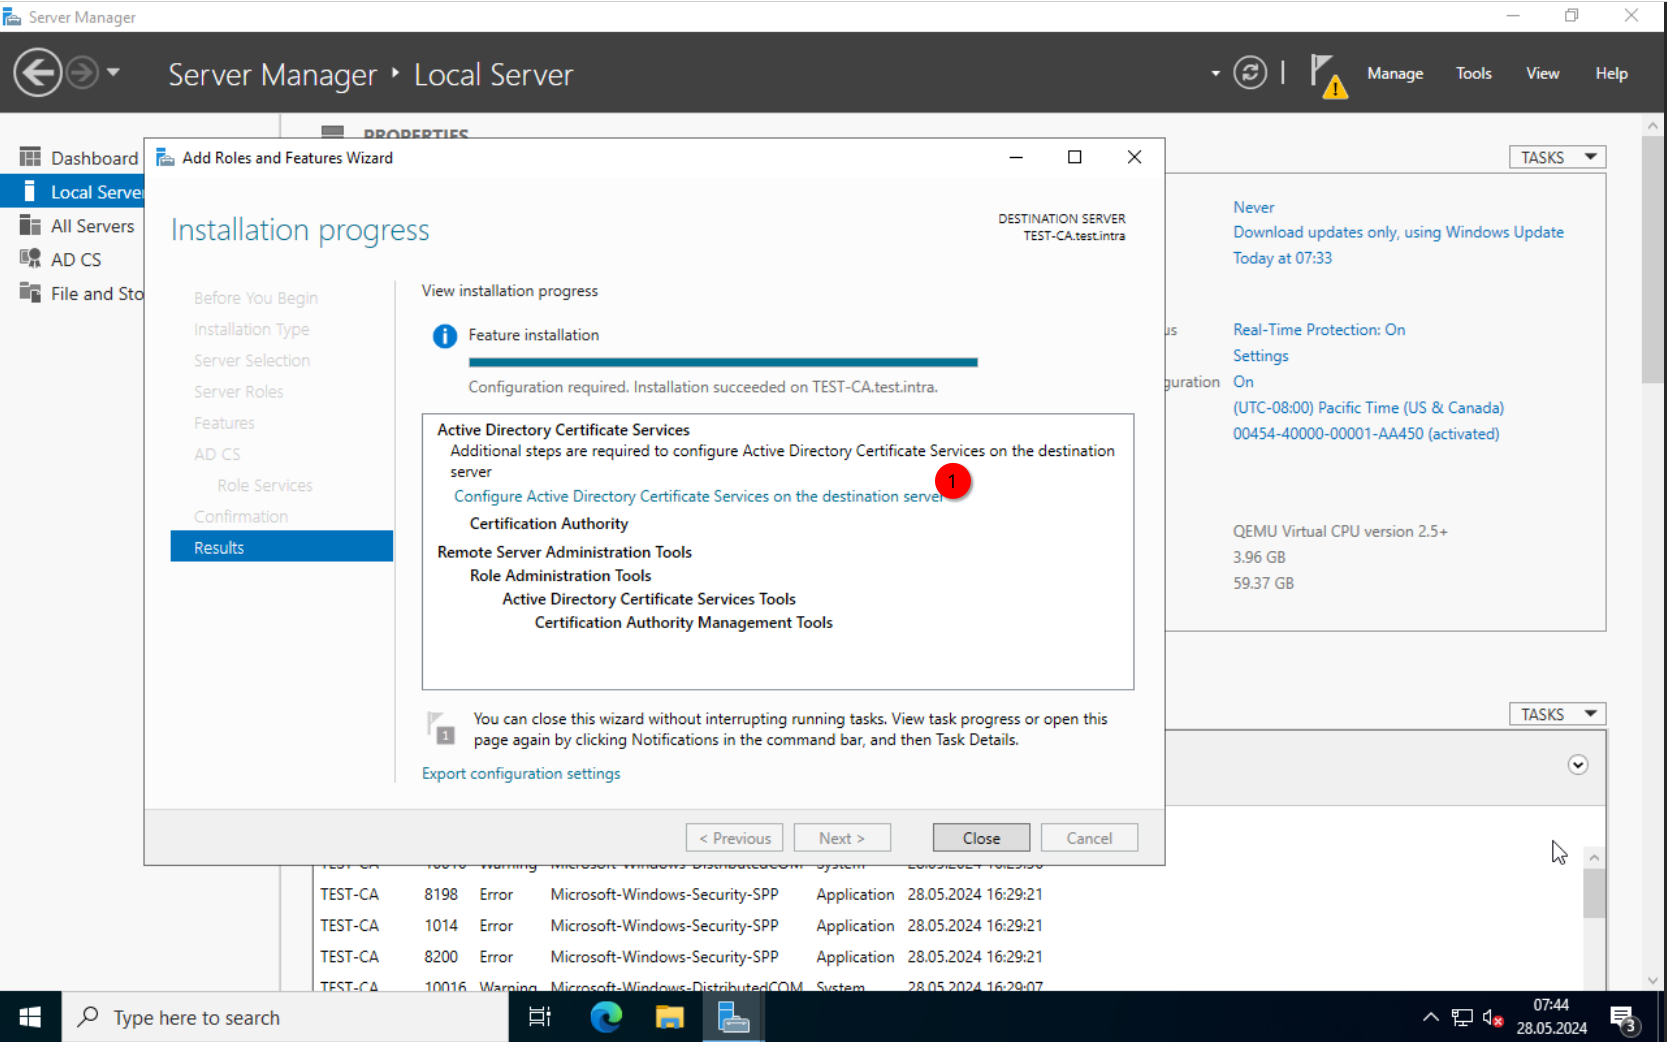The width and height of the screenshot is (1667, 1042).
Task: Click the Previous button in the wizard
Action: [734, 838]
